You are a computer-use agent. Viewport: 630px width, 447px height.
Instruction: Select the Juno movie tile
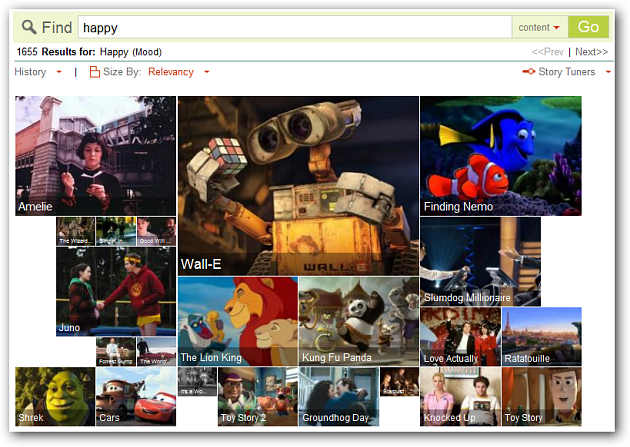point(116,291)
